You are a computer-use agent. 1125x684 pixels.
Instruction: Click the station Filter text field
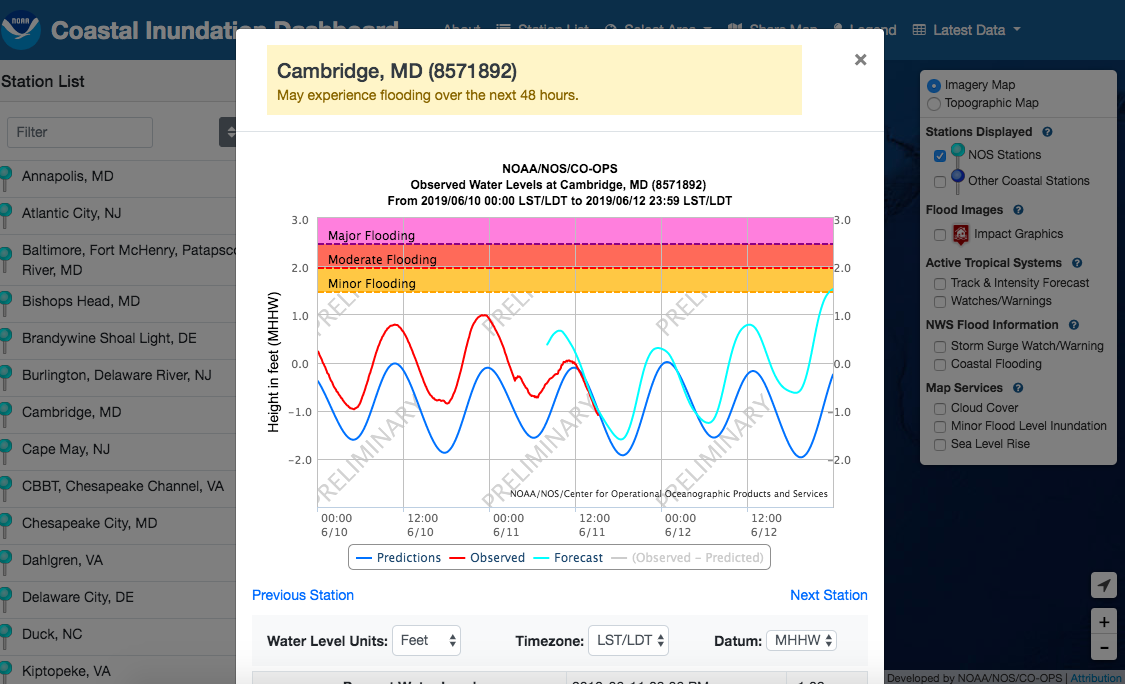[80, 132]
